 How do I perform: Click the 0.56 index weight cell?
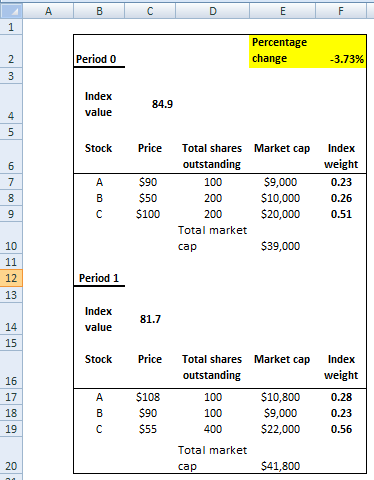[x=341, y=429]
